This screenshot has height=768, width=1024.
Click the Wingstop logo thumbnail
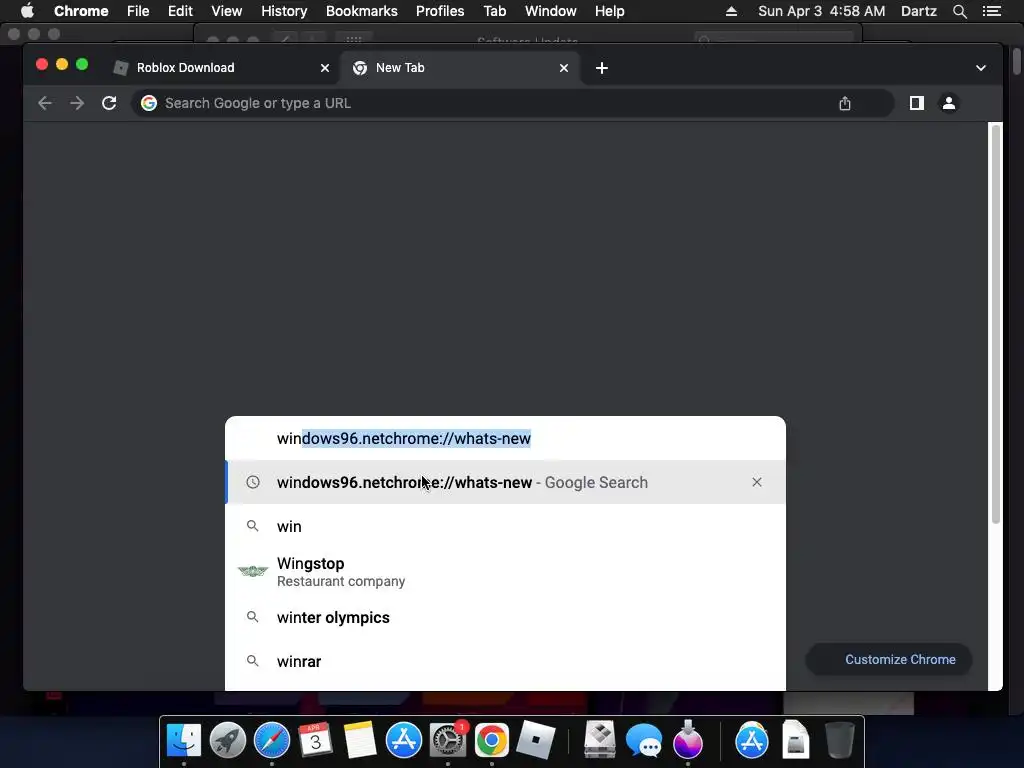click(x=253, y=571)
